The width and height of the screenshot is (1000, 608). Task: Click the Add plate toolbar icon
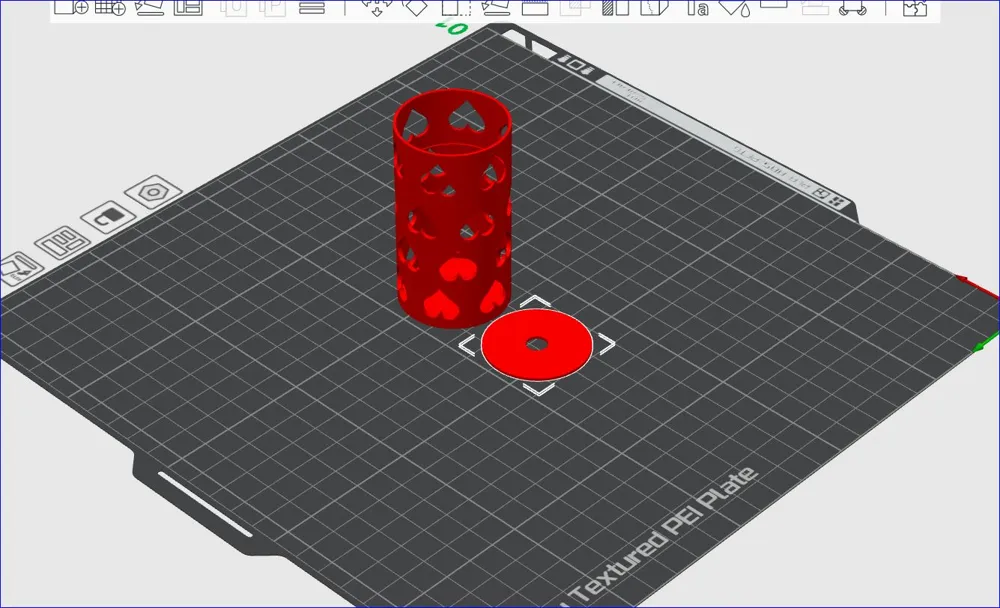pyautogui.click(x=110, y=8)
